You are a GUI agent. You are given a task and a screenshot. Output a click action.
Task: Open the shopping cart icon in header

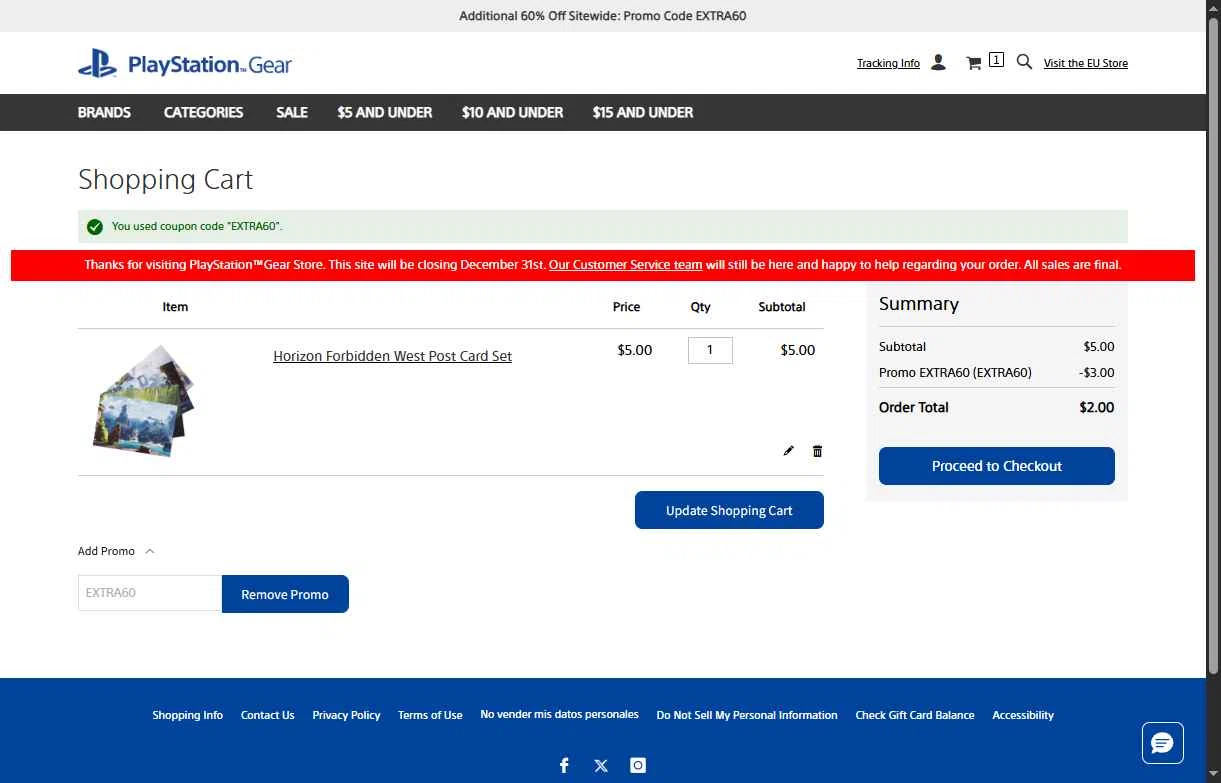[973, 63]
